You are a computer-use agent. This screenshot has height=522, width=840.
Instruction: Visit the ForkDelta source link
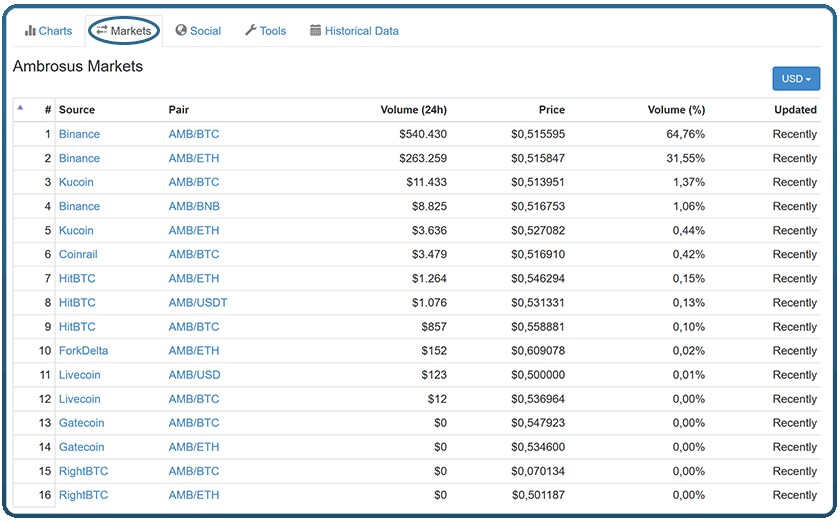84,351
